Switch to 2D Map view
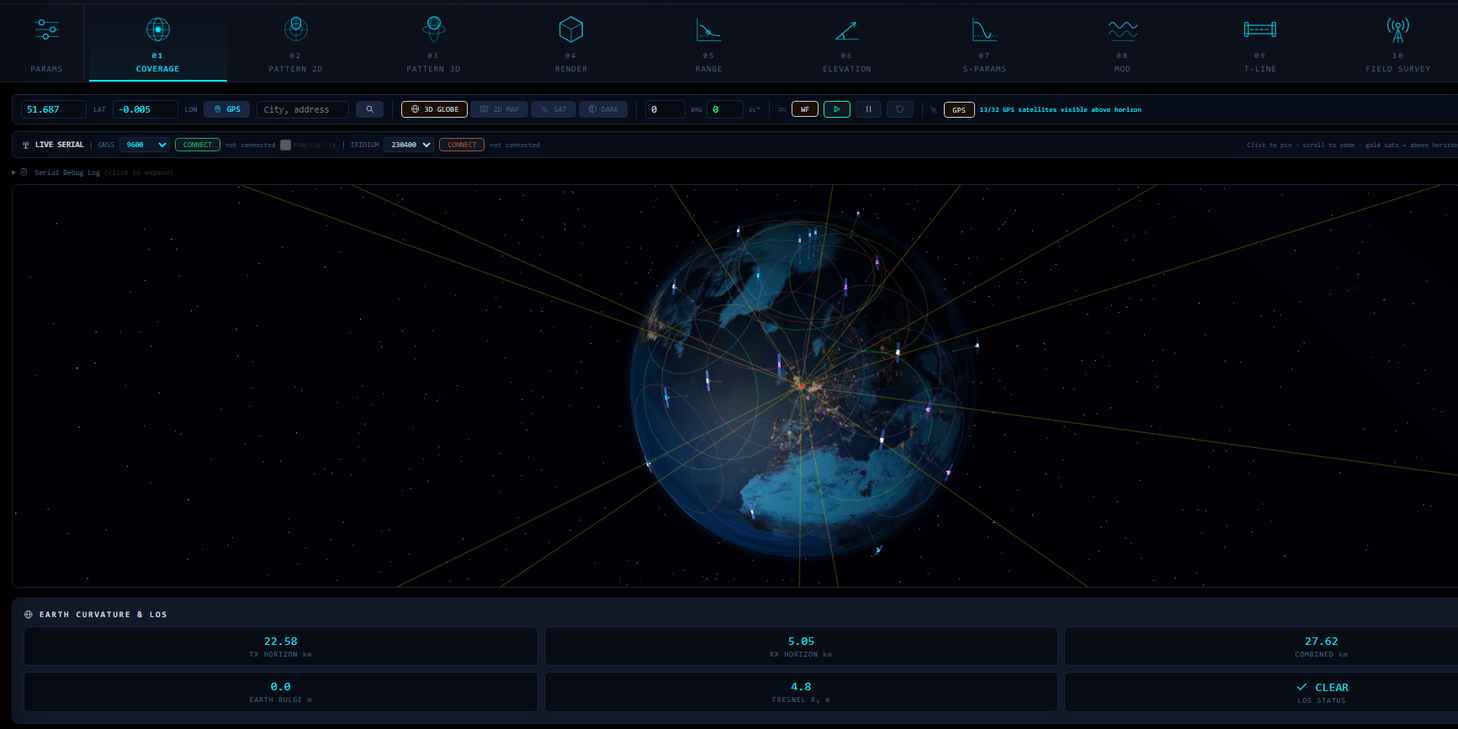 (x=499, y=109)
